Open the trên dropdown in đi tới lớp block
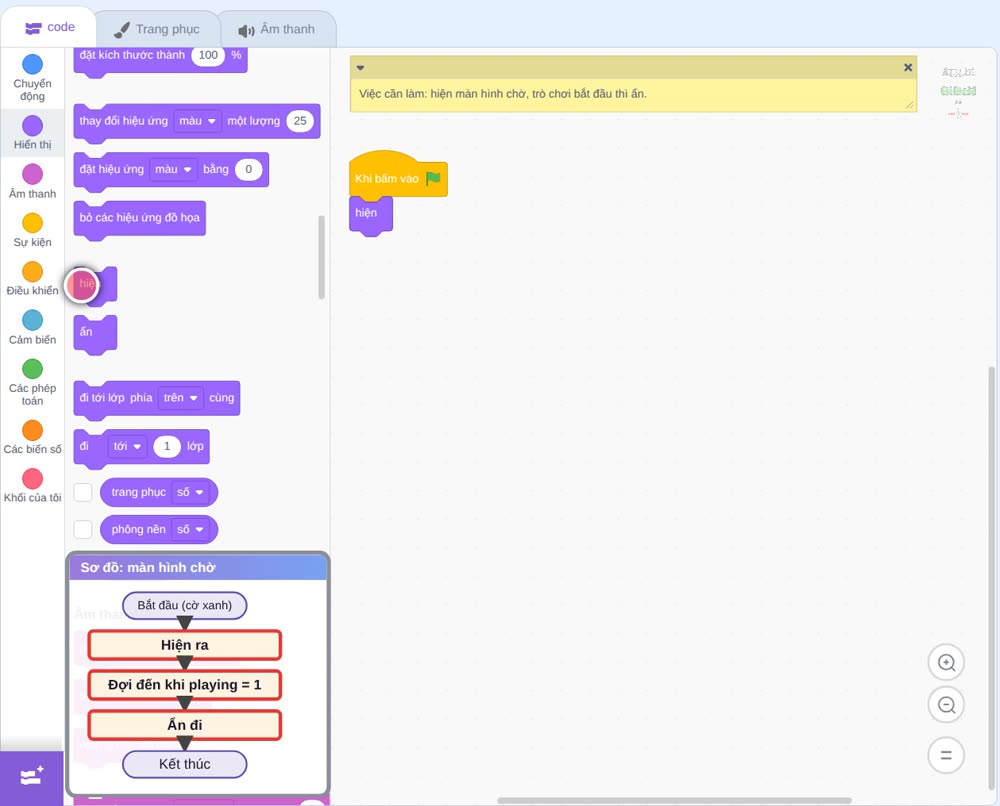This screenshot has height=806, width=1000. pyautogui.click(x=180, y=398)
